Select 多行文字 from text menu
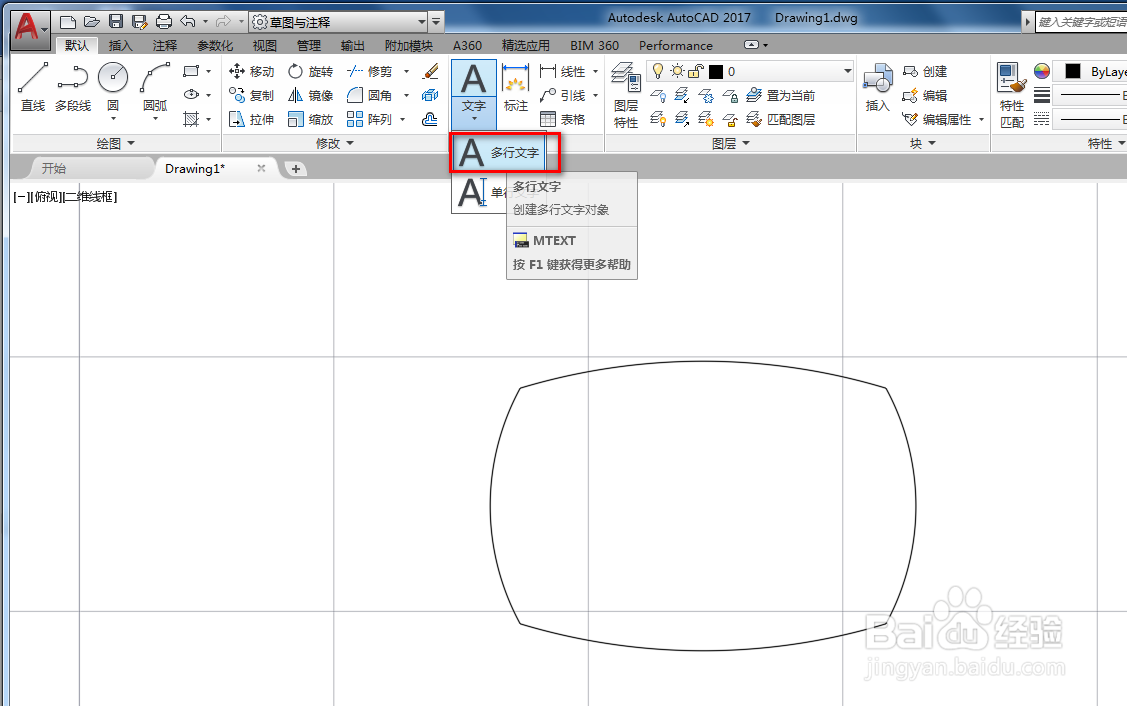This screenshot has width=1127, height=706. (x=500, y=152)
